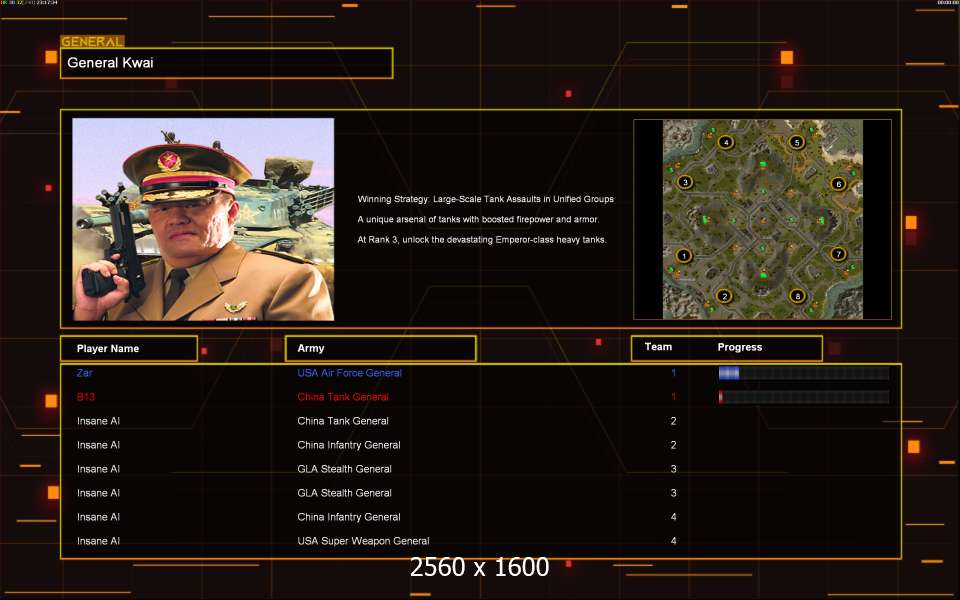Select the Army column header

point(380,348)
